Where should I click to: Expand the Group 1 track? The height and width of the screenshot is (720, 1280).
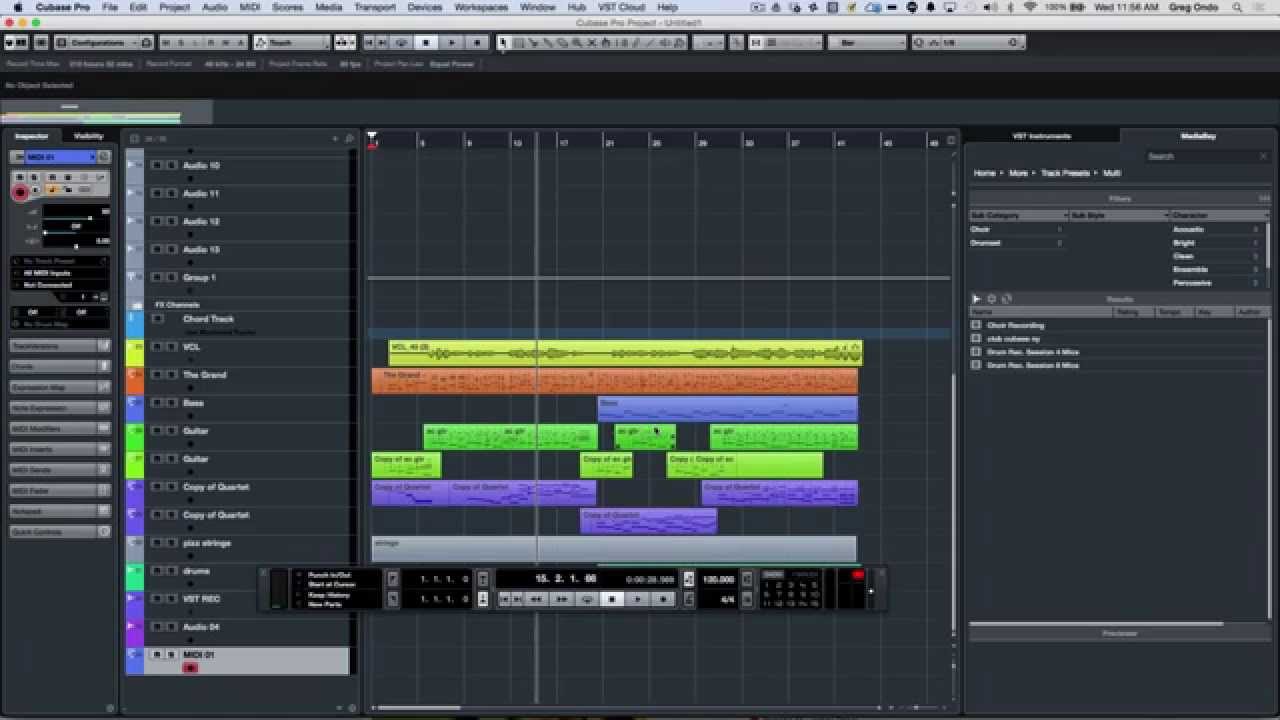(x=132, y=276)
